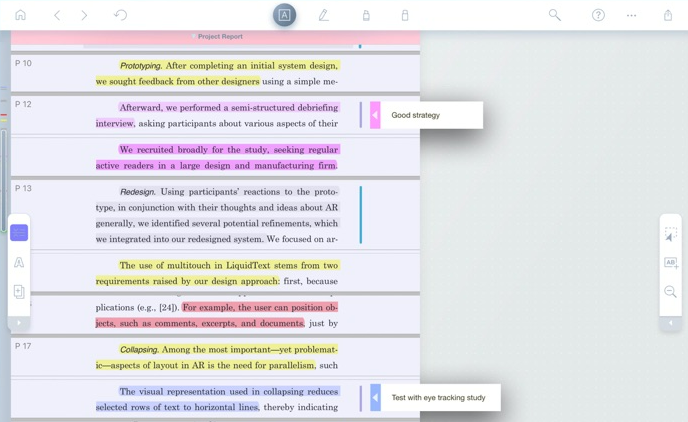Screen dimensions: 688x422
Task: Select the blue visual representation highlight
Action: click(218, 399)
